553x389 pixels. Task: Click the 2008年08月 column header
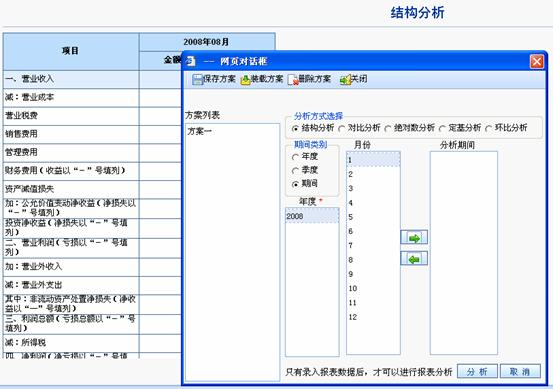(207, 42)
